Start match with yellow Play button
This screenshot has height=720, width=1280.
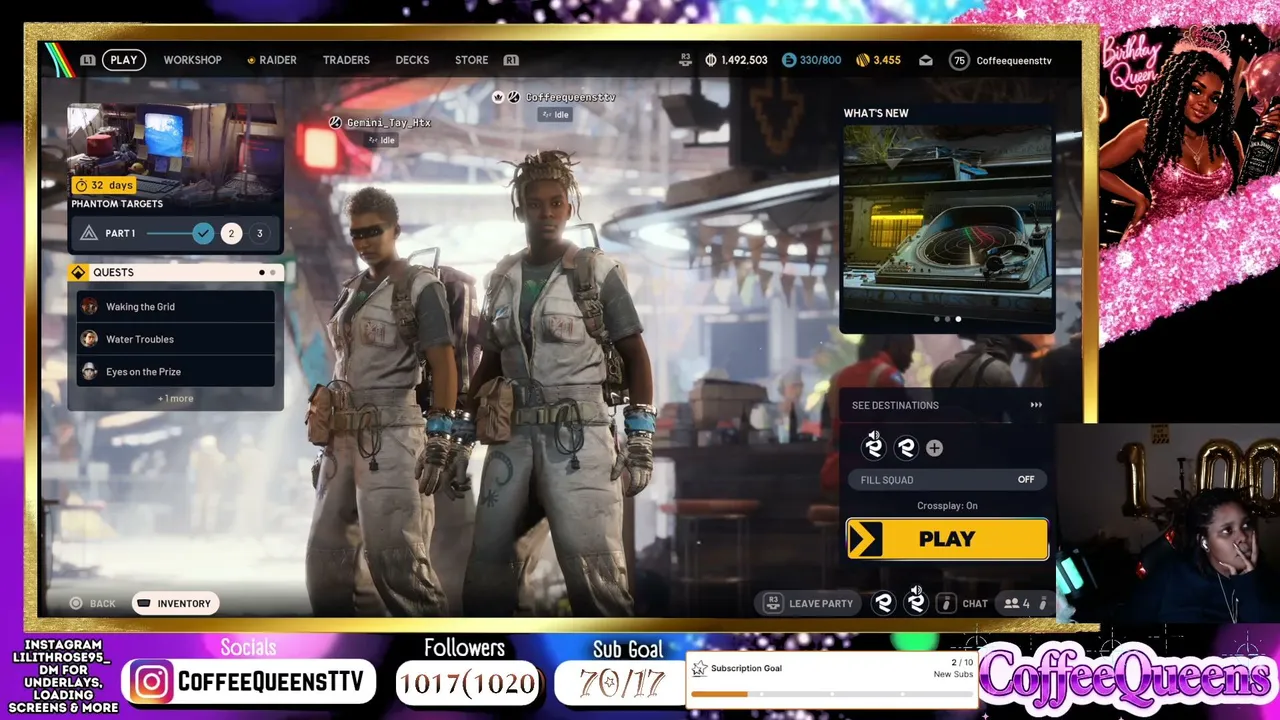click(x=947, y=539)
